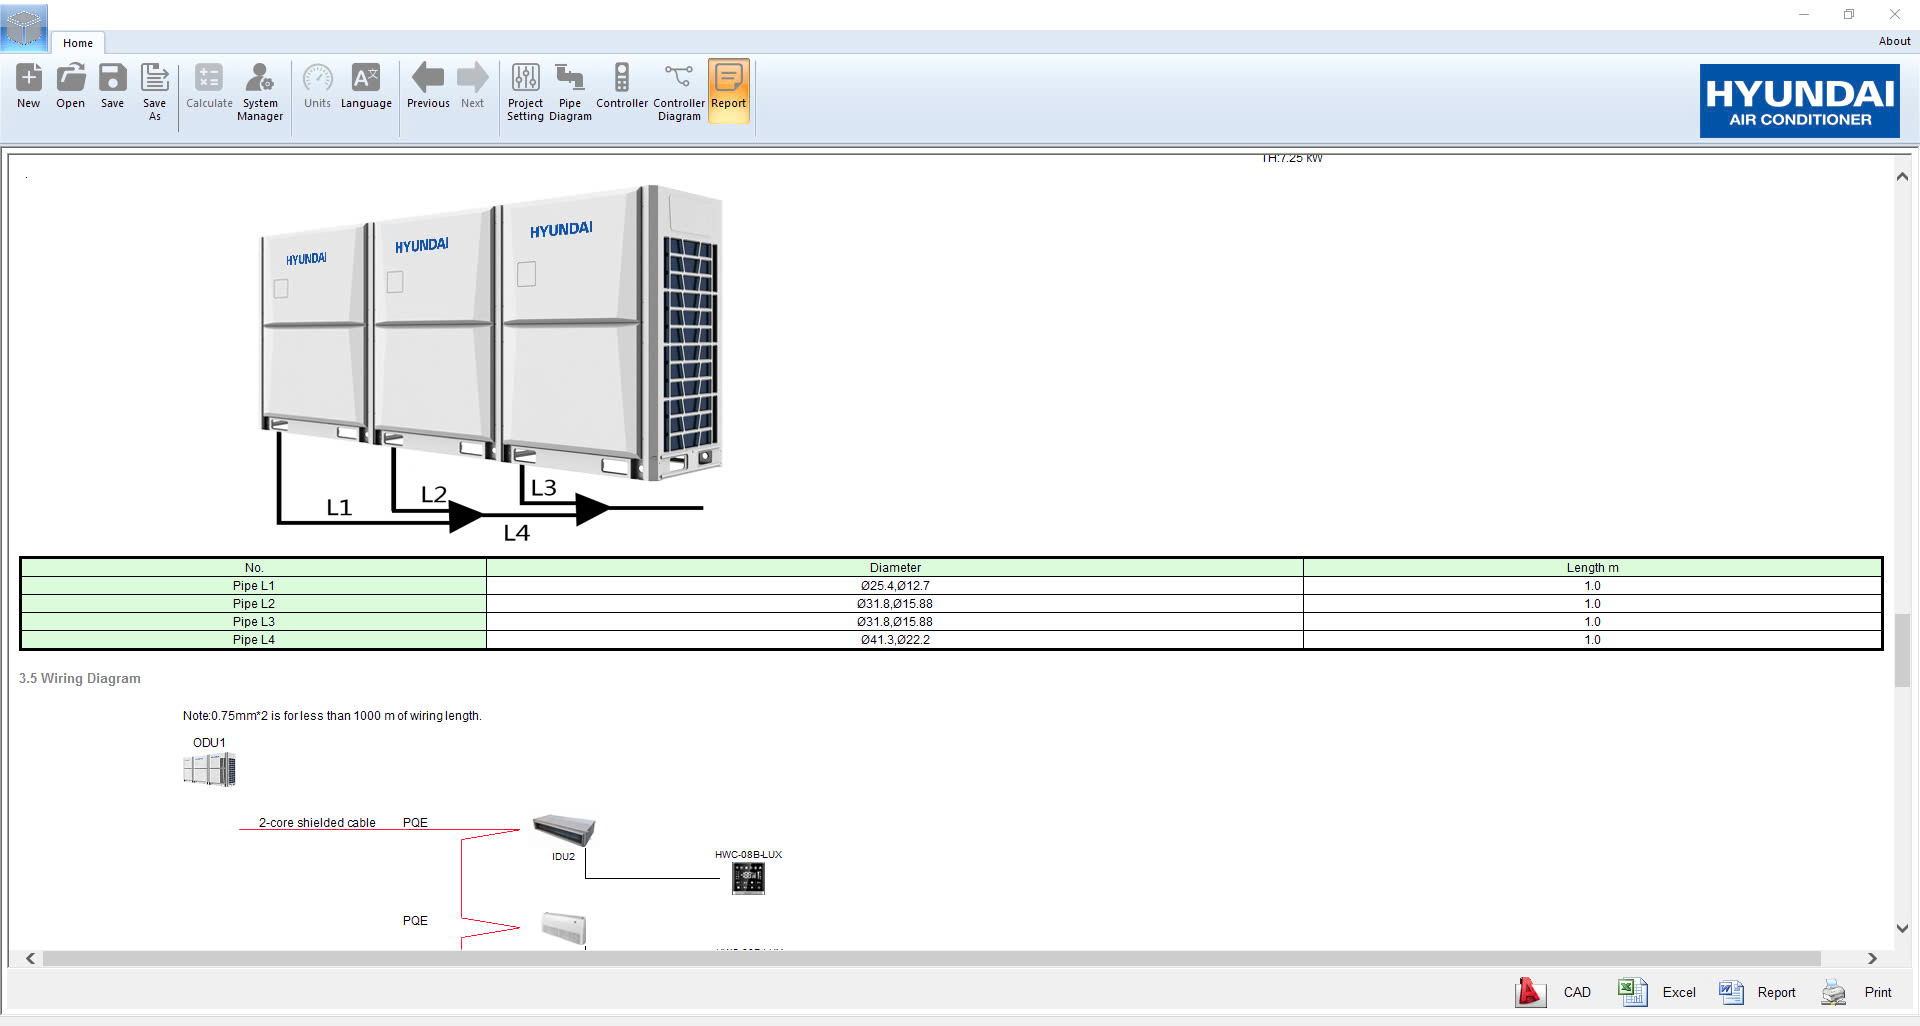Click the Length m column header
The image size is (1920, 1026).
click(1592, 568)
